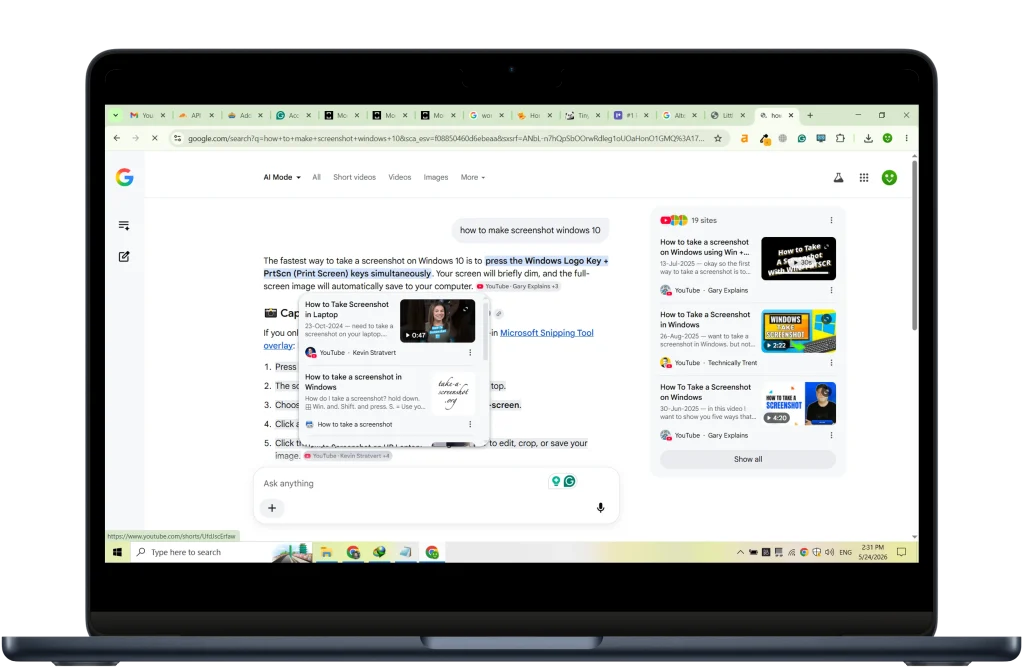Open File Explorer from taskbar
This screenshot has width=1024, height=668.
[x=326, y=552]
